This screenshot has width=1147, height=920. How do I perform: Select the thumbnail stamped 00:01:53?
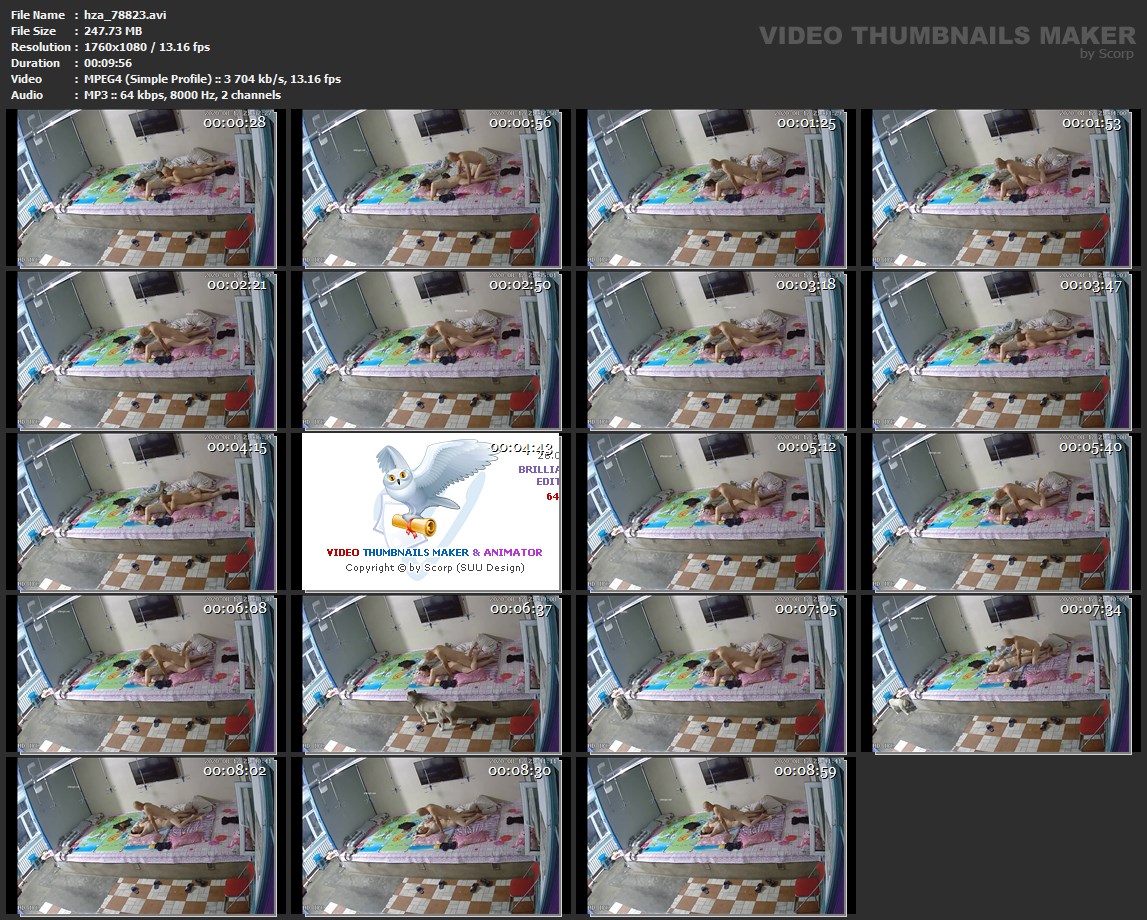click(1001, 189)
